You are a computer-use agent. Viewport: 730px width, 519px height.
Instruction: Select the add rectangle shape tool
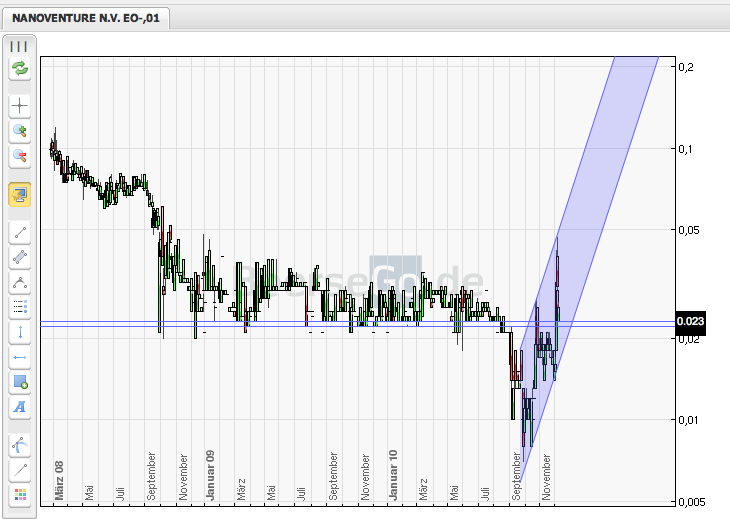click(20, 382)
